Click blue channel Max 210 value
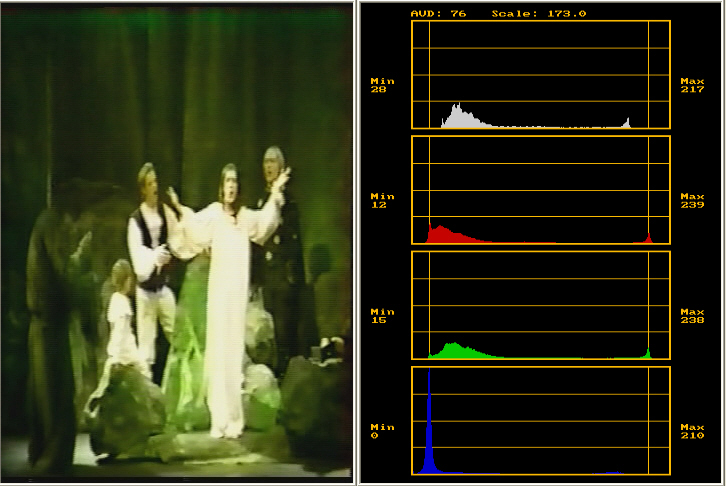 click(x=692, y=431)
